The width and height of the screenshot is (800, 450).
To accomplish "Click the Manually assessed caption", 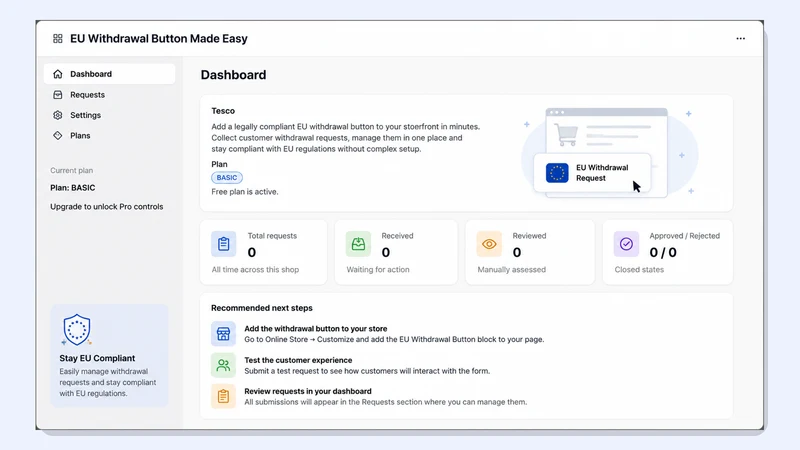I will point(511,269).
